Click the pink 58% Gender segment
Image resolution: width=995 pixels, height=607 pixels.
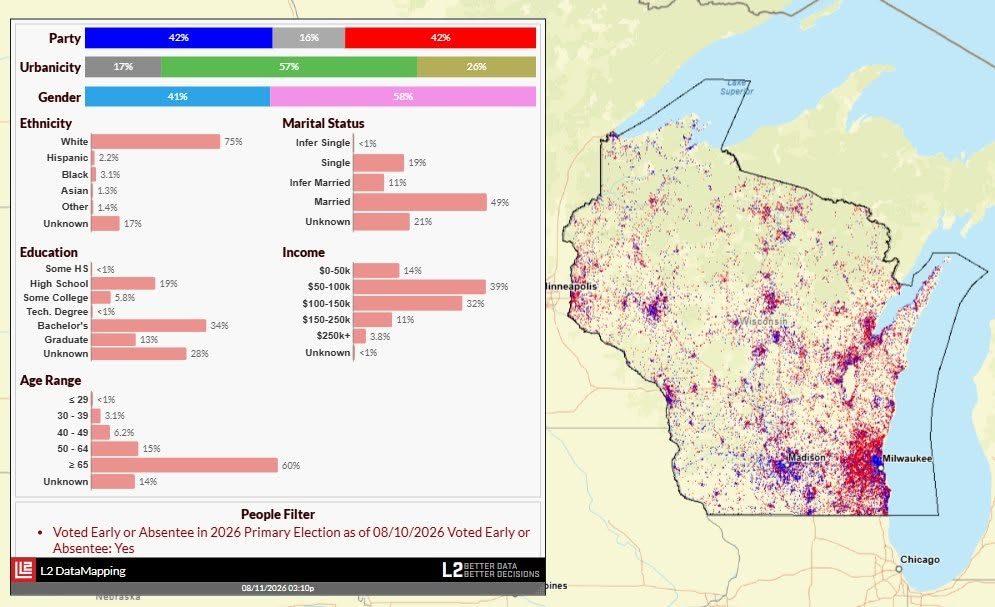tap(403, 96)
